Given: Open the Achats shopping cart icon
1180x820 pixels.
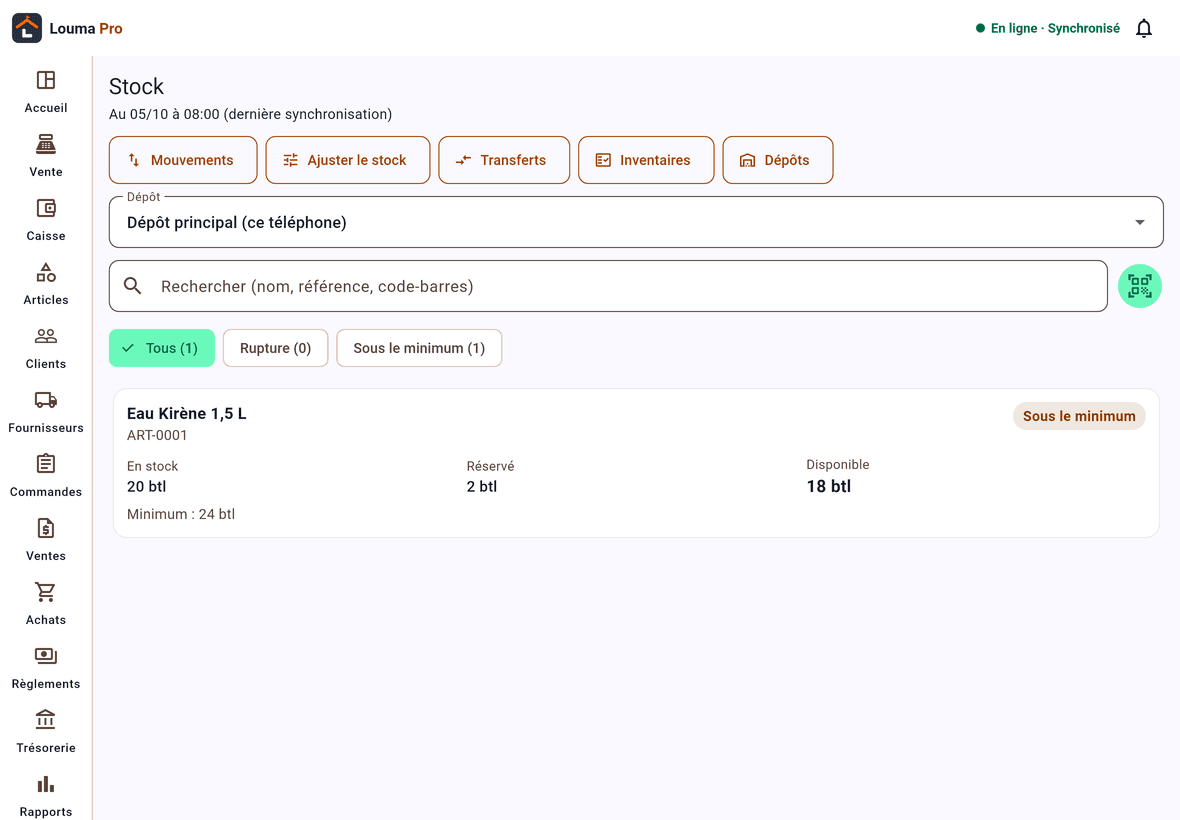Looking at the screenshot, I should (x=46, y=592).
